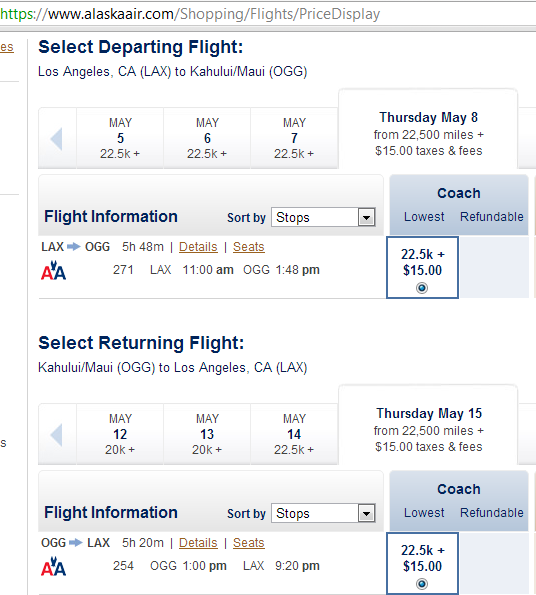Screen dimensions: 536x595
Task: View Seats for the departing flight 271
Action: (x=248, y=247)
